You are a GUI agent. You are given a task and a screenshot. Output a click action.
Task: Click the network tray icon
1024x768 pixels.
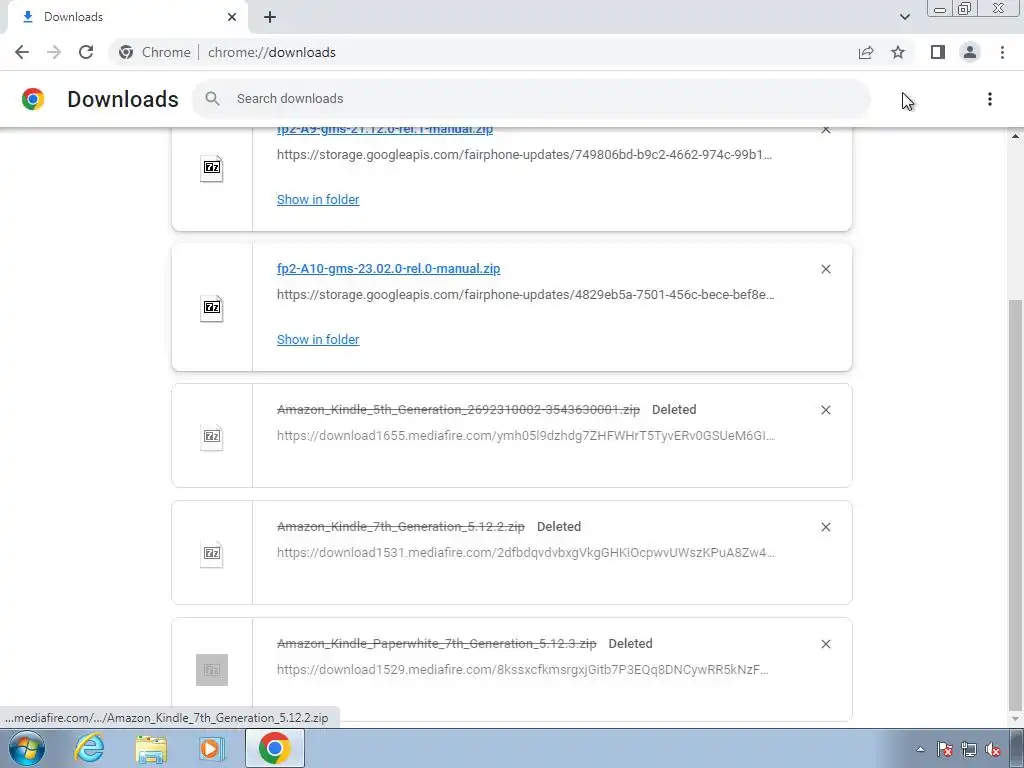(x=969, y=750)
